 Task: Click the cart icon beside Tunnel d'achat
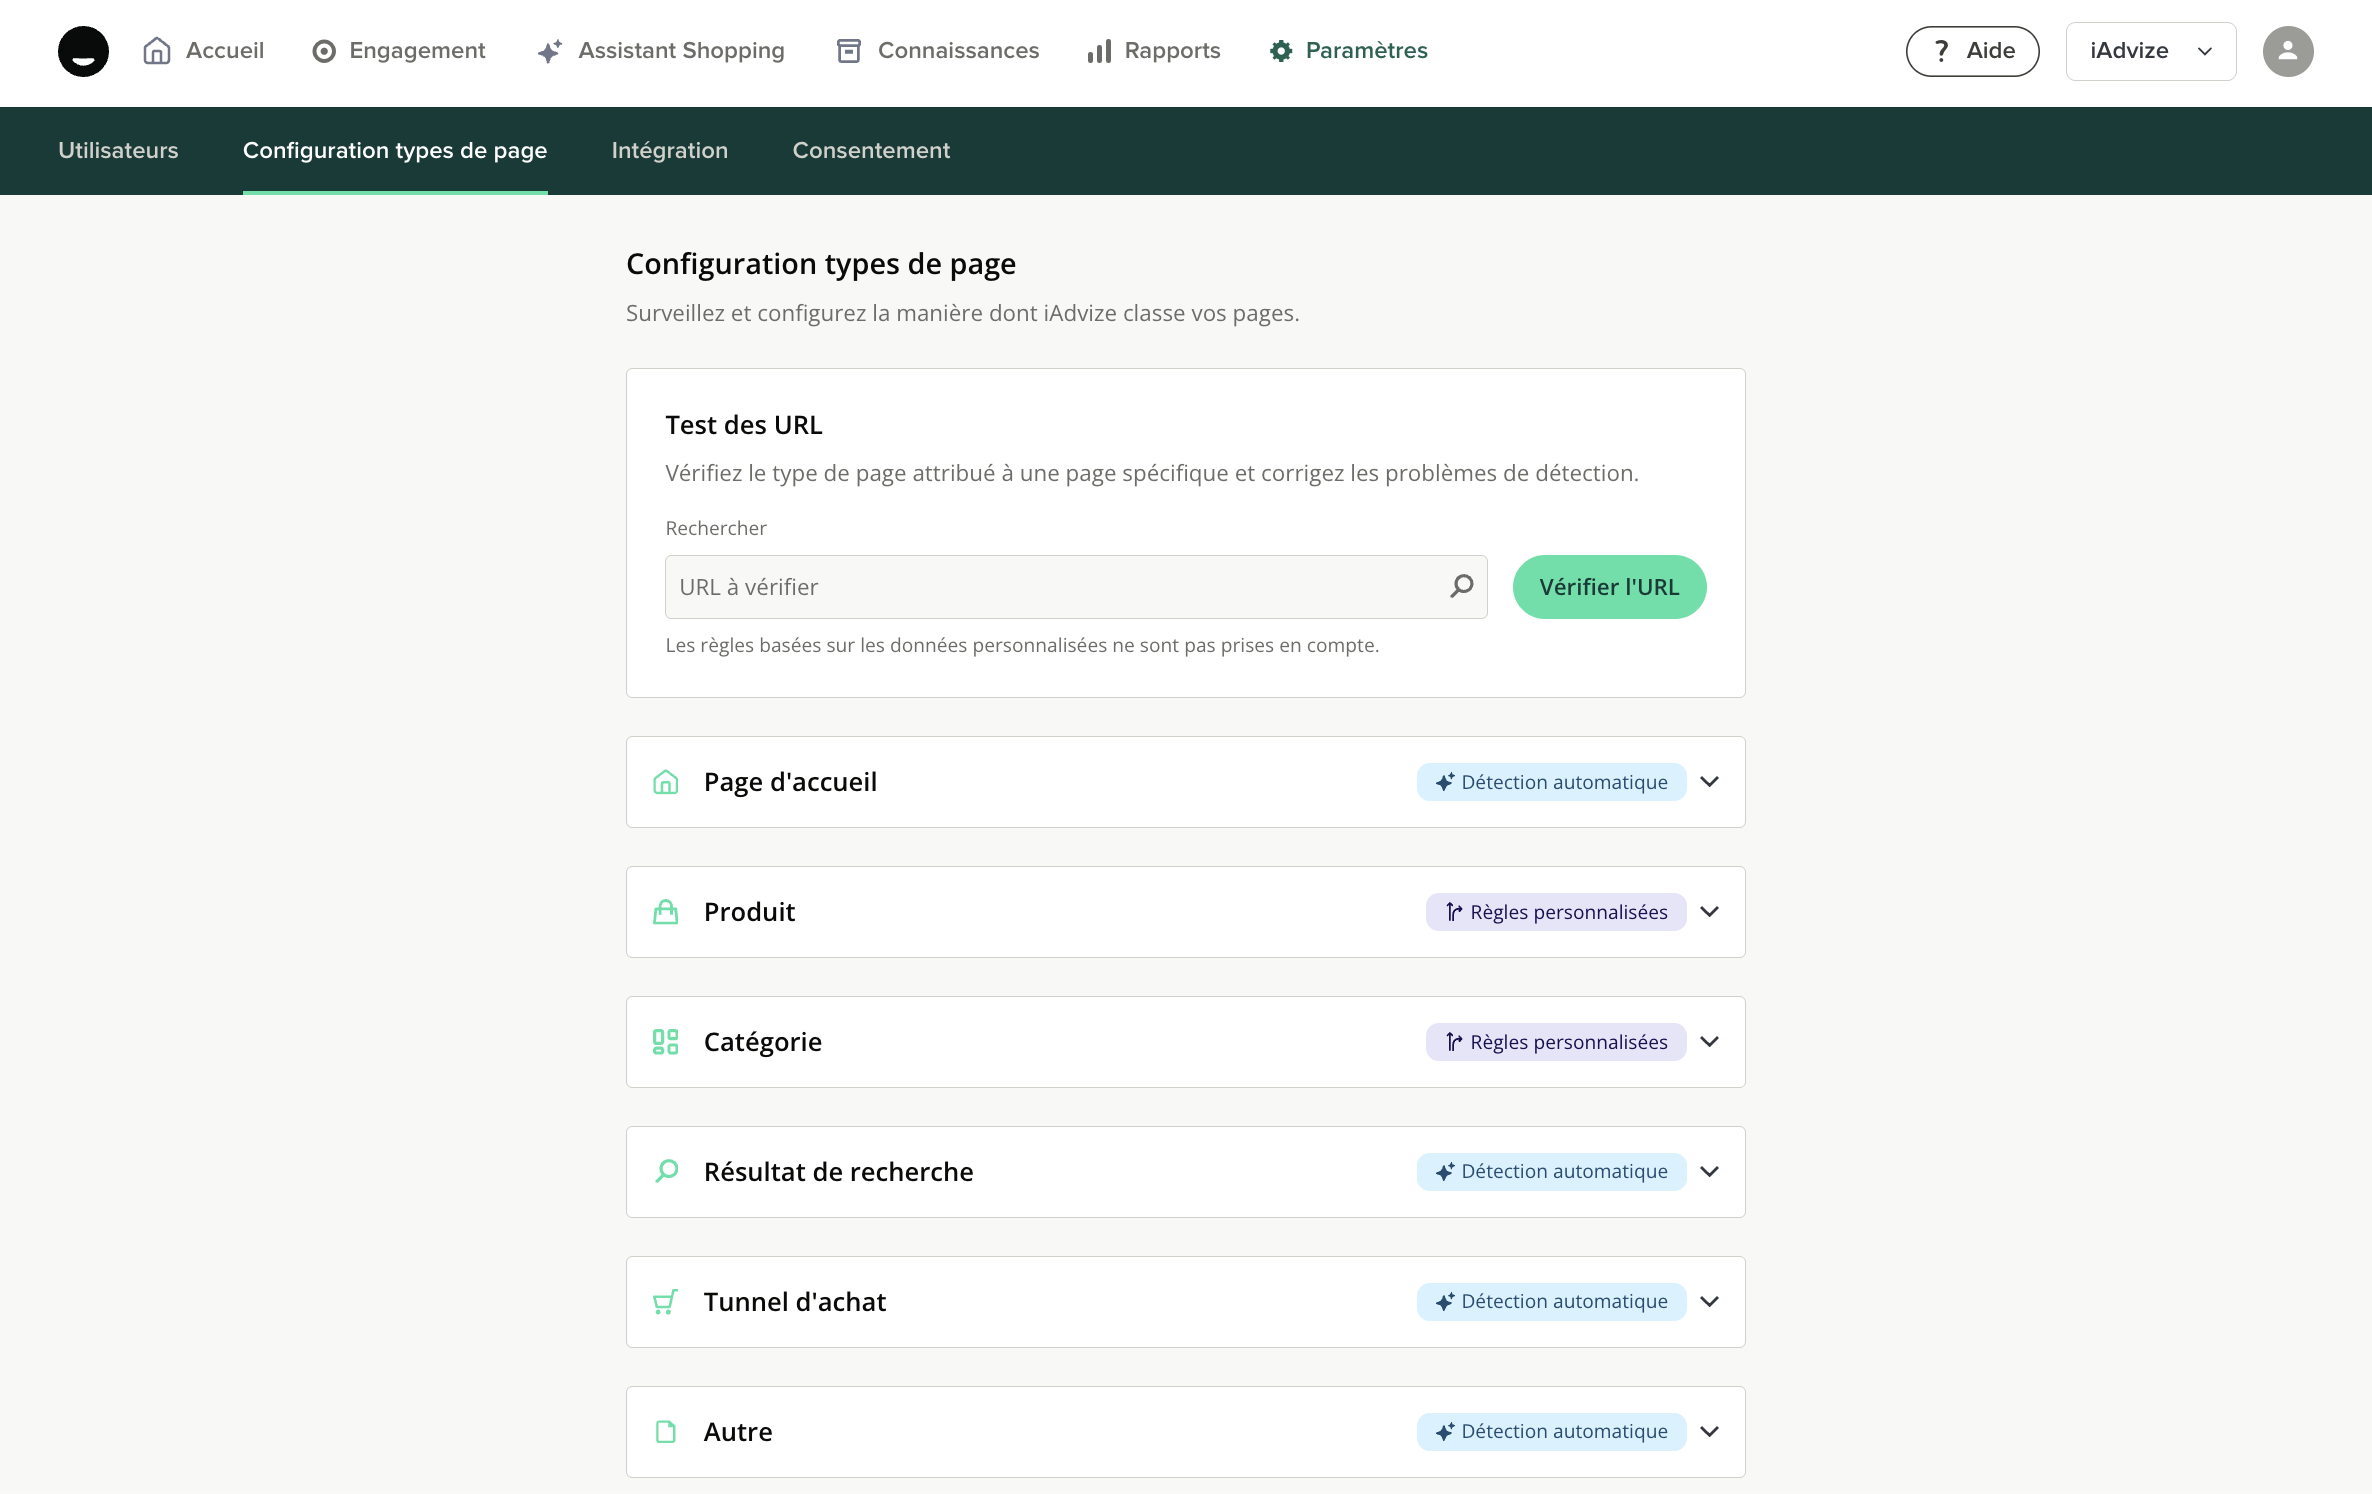[x=665, y=1302]
